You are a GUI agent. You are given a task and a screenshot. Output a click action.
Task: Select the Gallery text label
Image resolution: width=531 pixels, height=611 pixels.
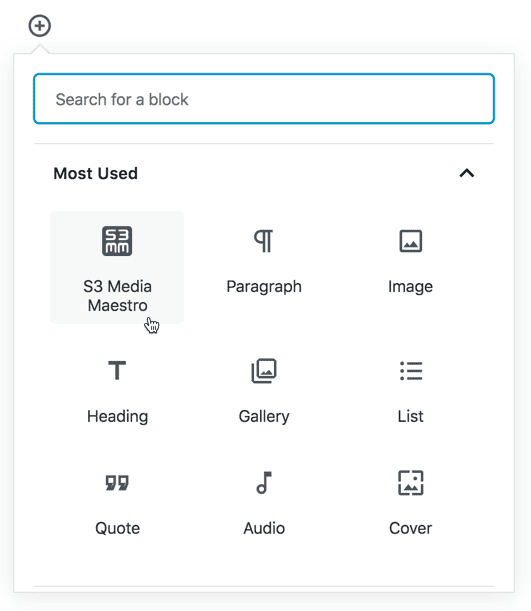264,417
